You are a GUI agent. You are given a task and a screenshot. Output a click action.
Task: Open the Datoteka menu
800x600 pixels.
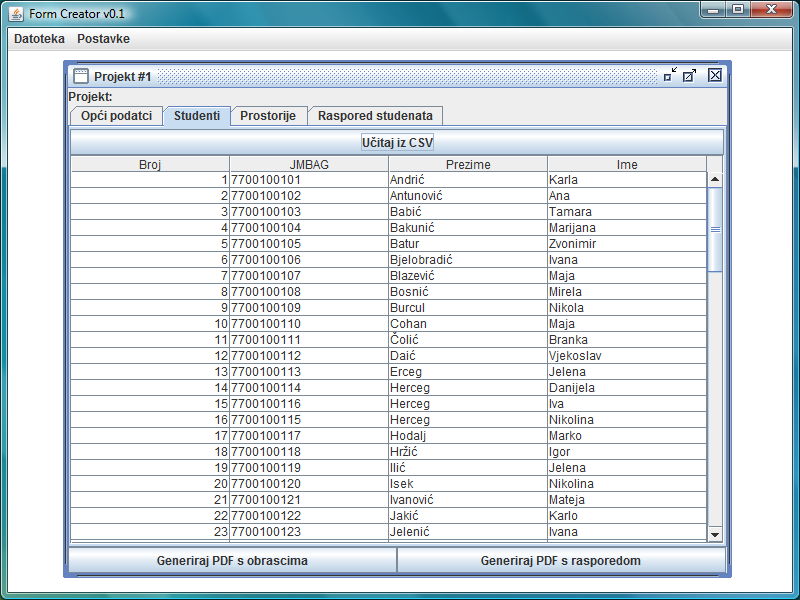(39, 39)
